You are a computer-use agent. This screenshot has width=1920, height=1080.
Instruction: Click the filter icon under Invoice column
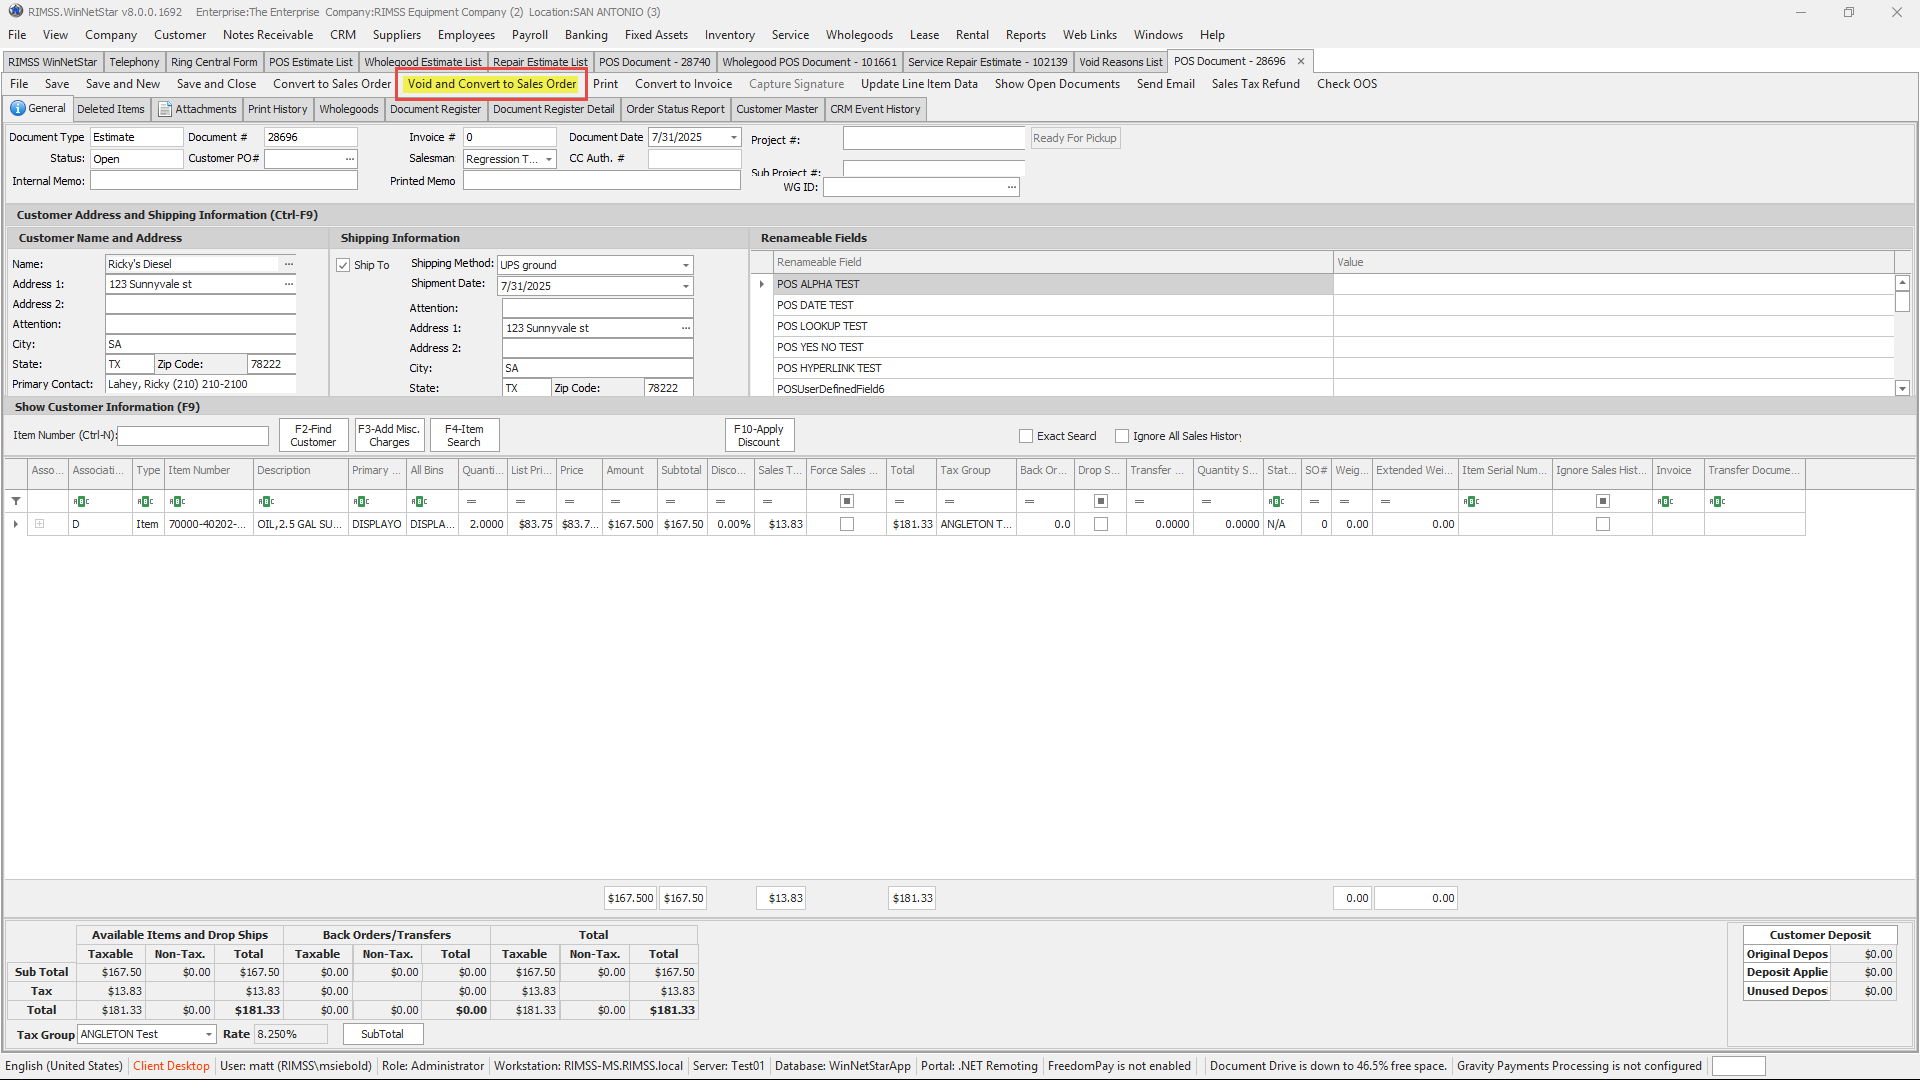coord(1665,501)
